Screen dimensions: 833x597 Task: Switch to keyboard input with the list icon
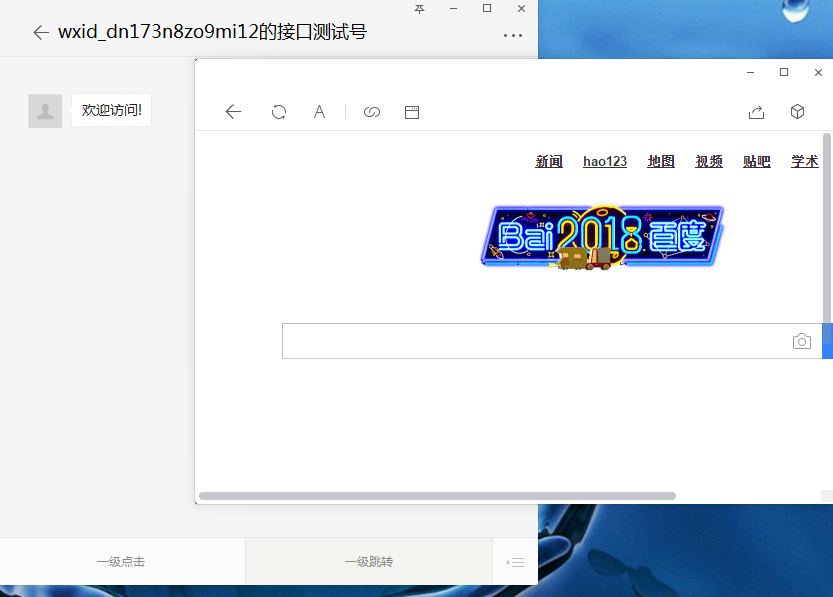[515, 562]
